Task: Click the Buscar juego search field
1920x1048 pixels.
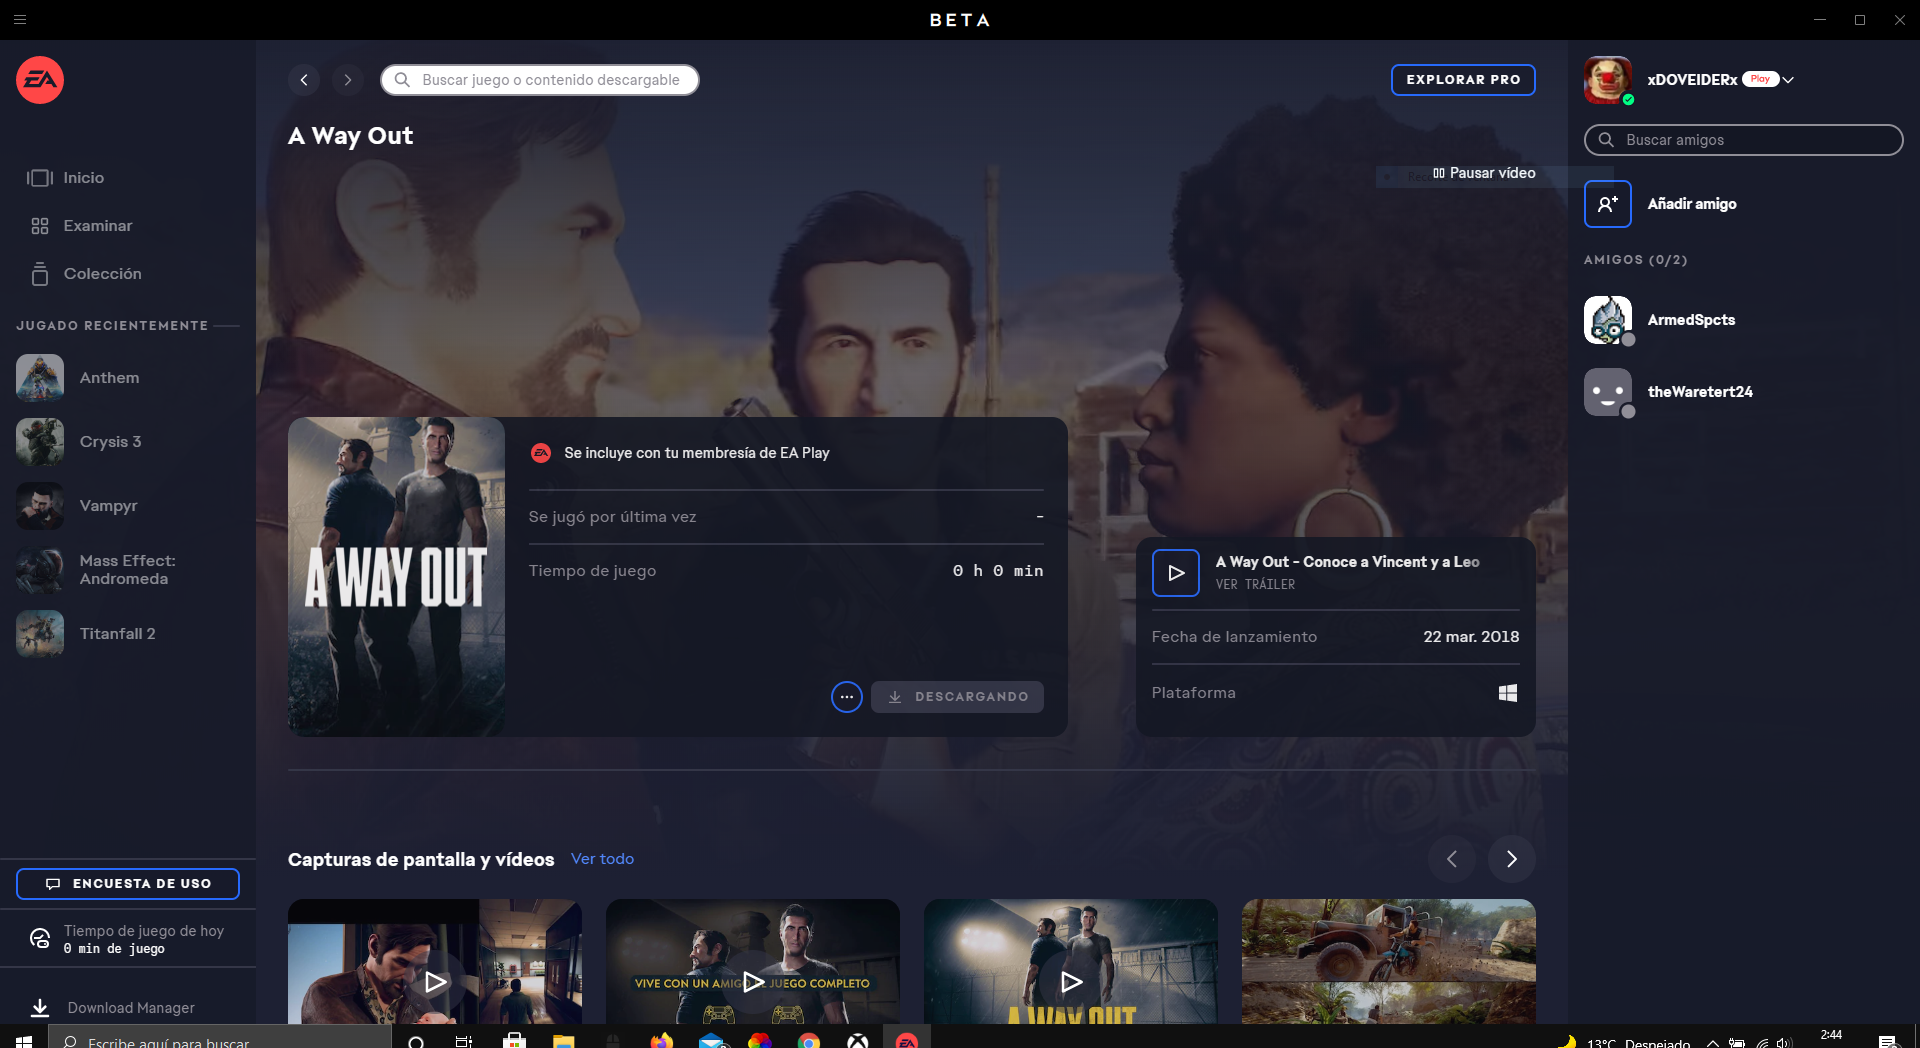Action: (540, 80)
